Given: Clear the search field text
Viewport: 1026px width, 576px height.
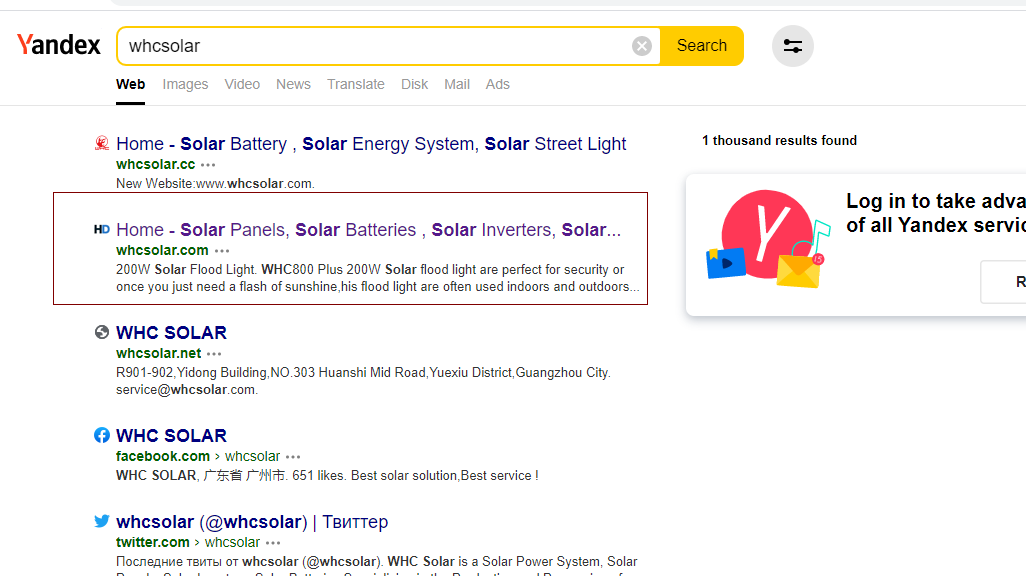Looking at the screenshot, I should click(642, 46).
